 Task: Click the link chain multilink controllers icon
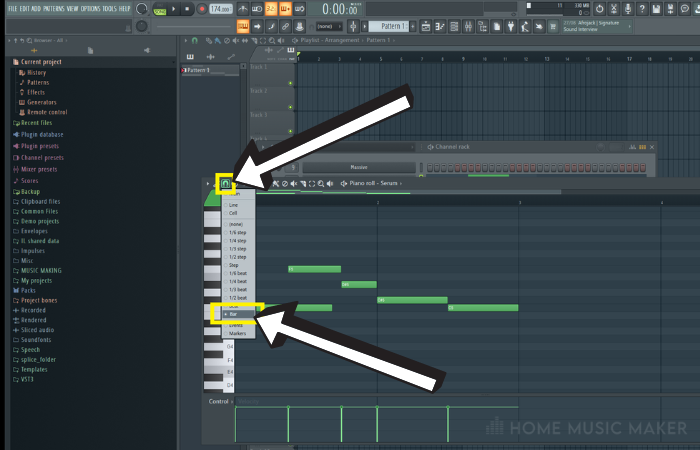[x=285, y=27]
